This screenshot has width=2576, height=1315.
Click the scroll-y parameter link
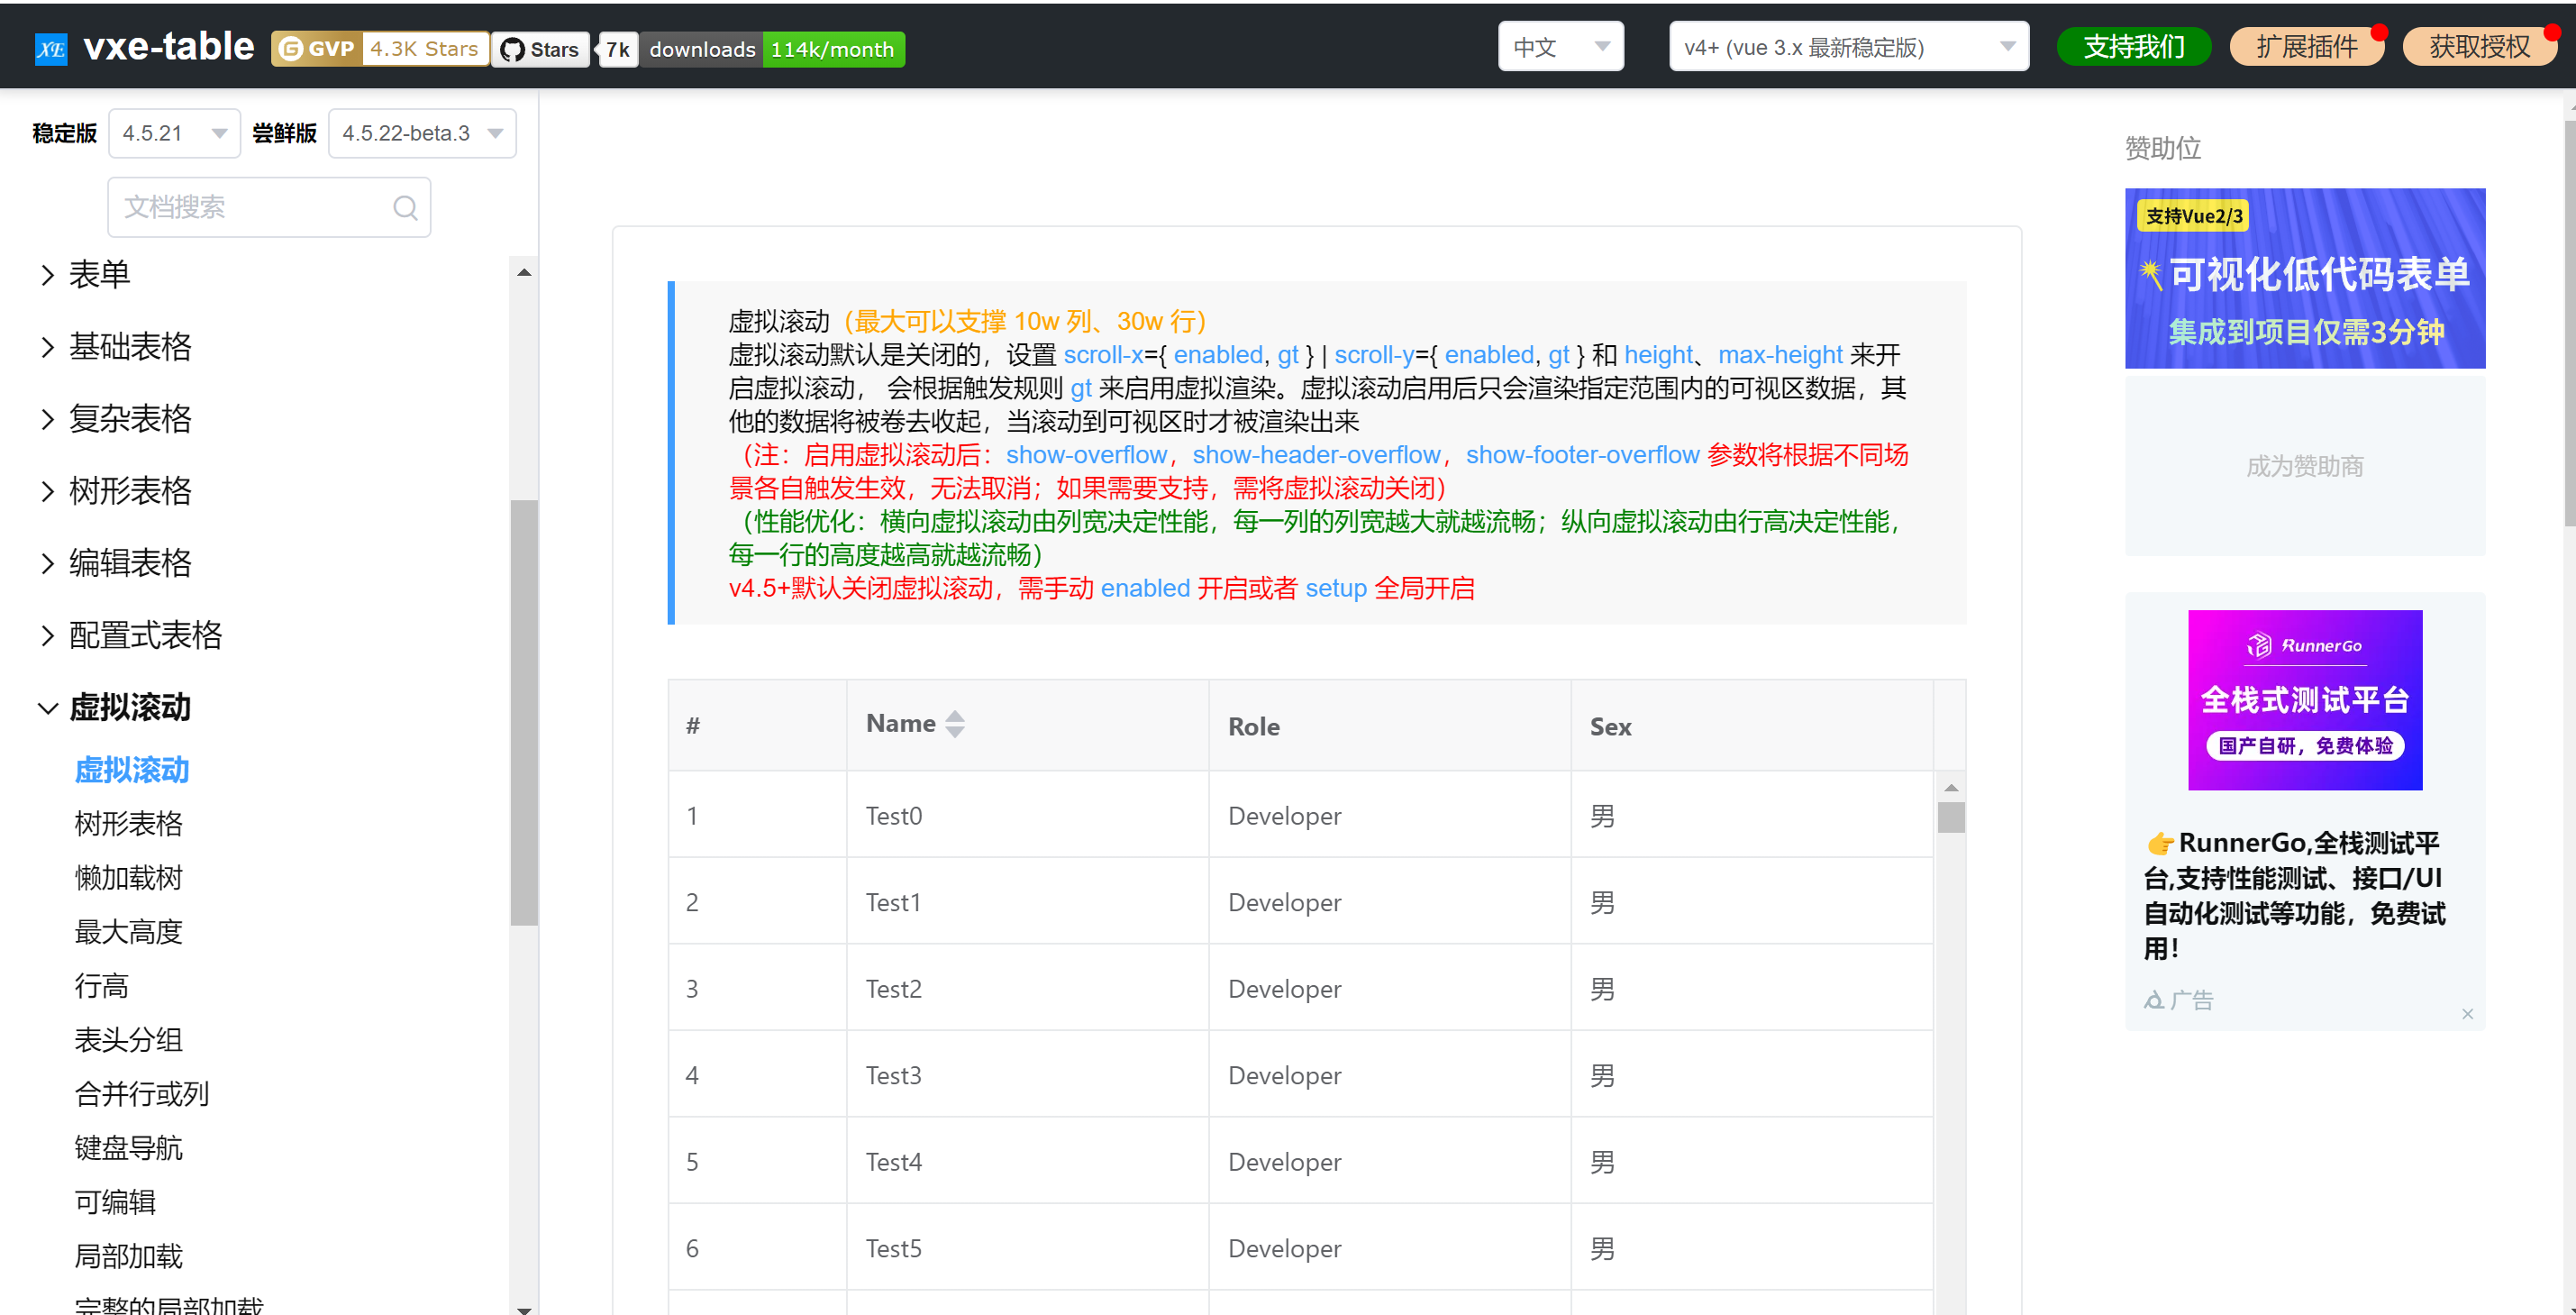(x=1374, y=354)
